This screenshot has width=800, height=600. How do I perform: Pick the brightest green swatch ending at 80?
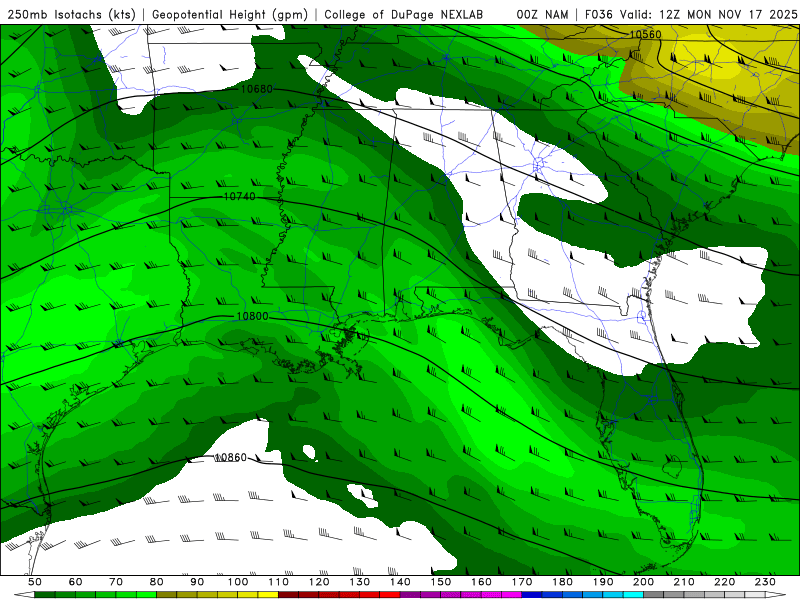tap(146, 595)
